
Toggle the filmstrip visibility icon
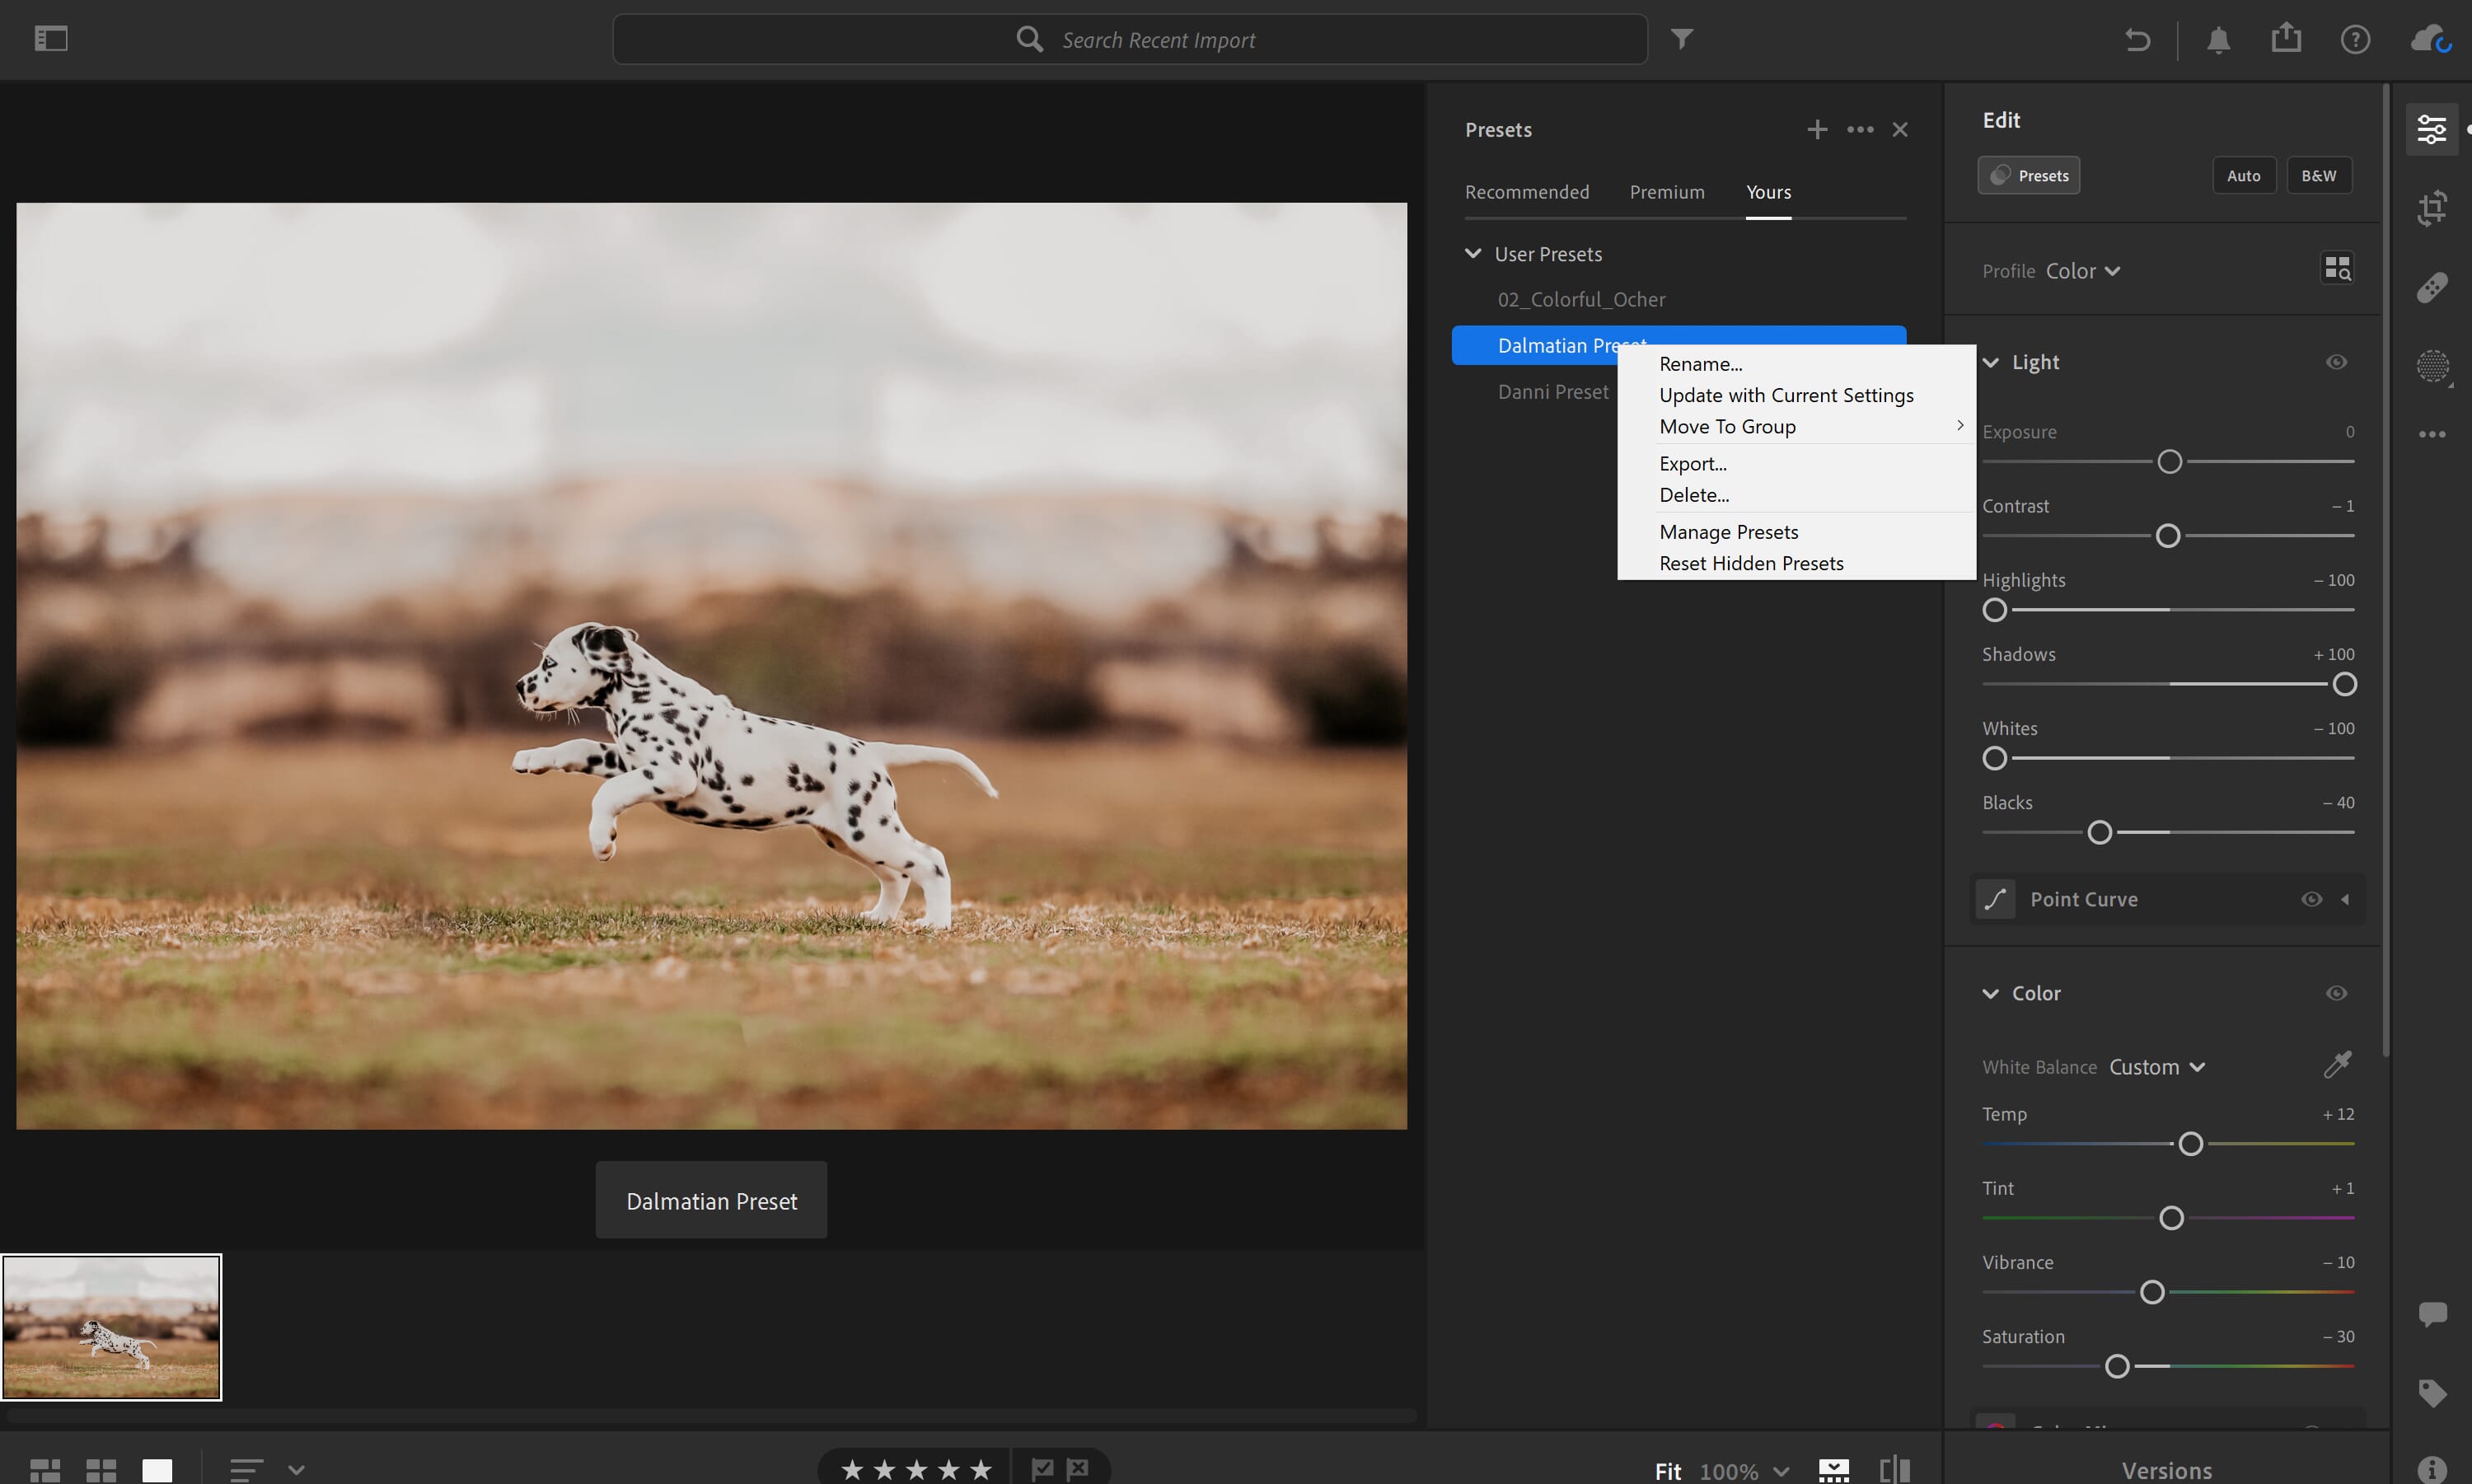tap(1833, 1470)
